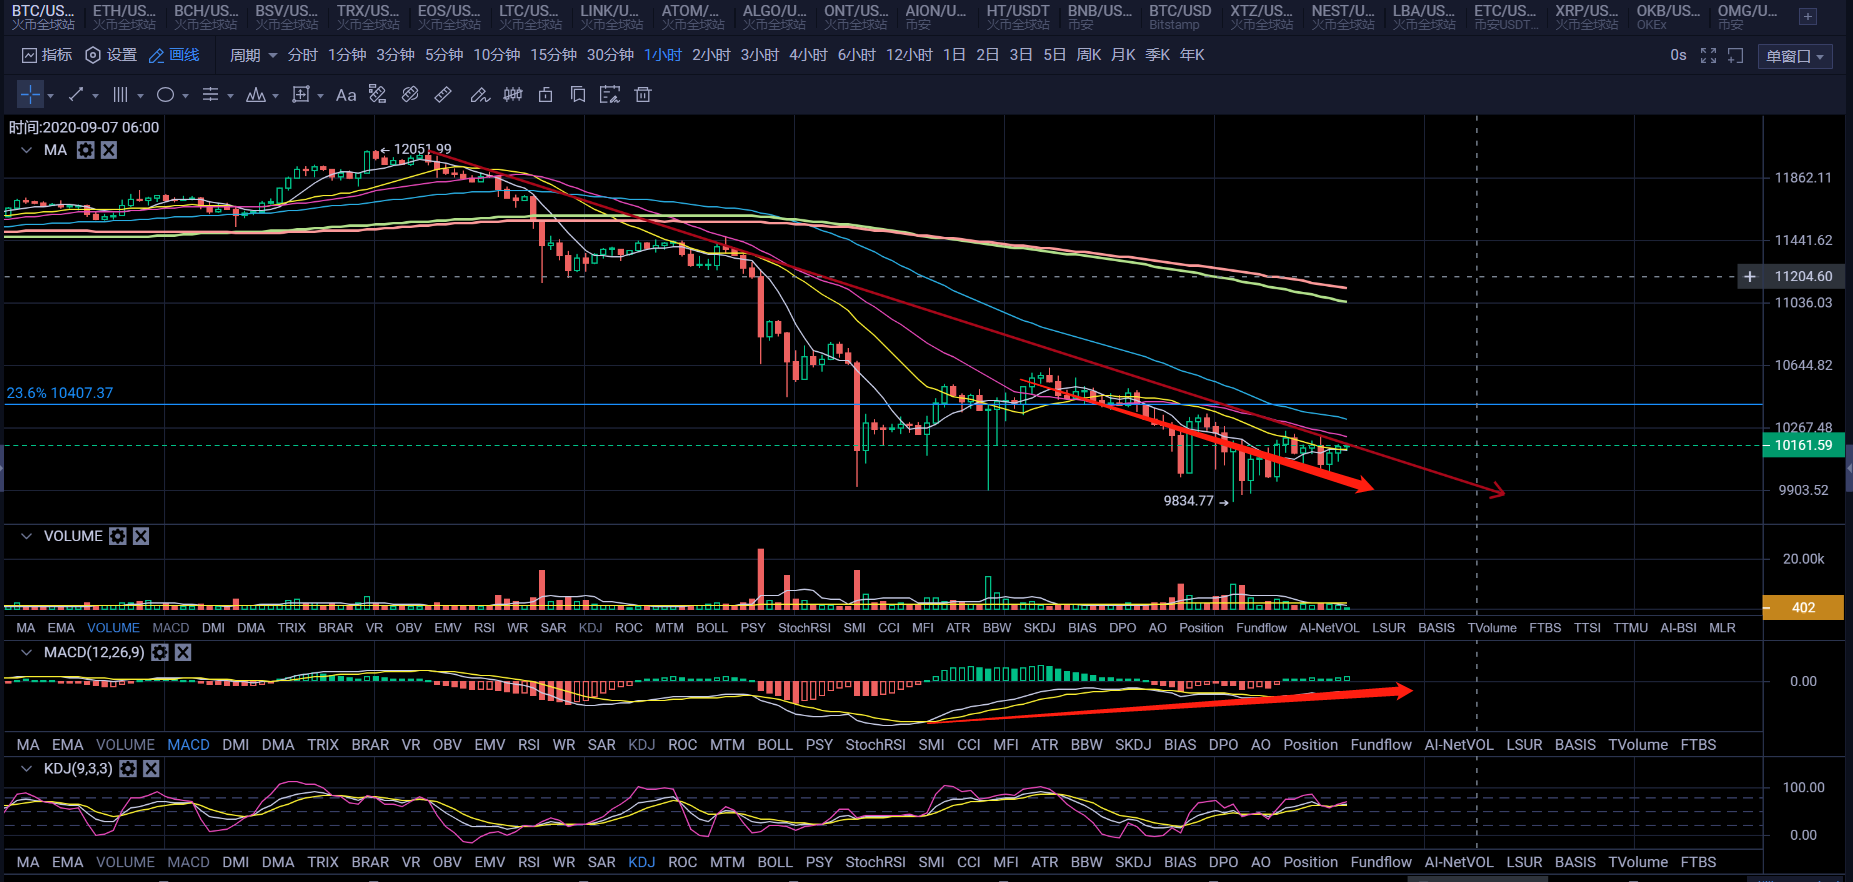Viewport: 1853px width, 882px height.
Task: Toggle the 指标 indicators panel
Action: pyautogui.click(x=47, y=55)
